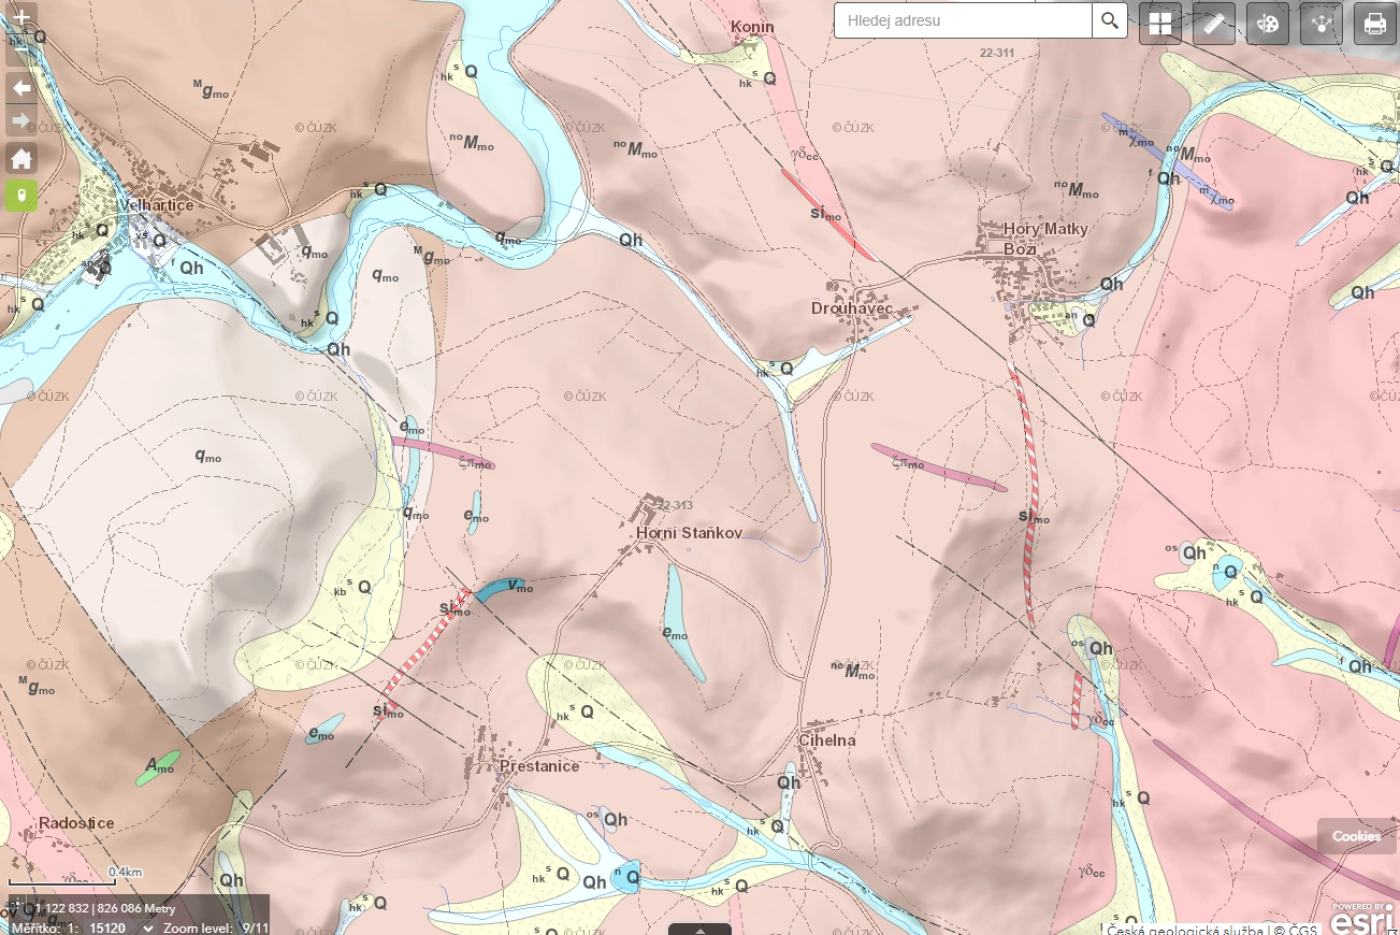Expand the bottom panel arrow tab
This screenshot has width=1400, height=935.
[x=699, y=929]
